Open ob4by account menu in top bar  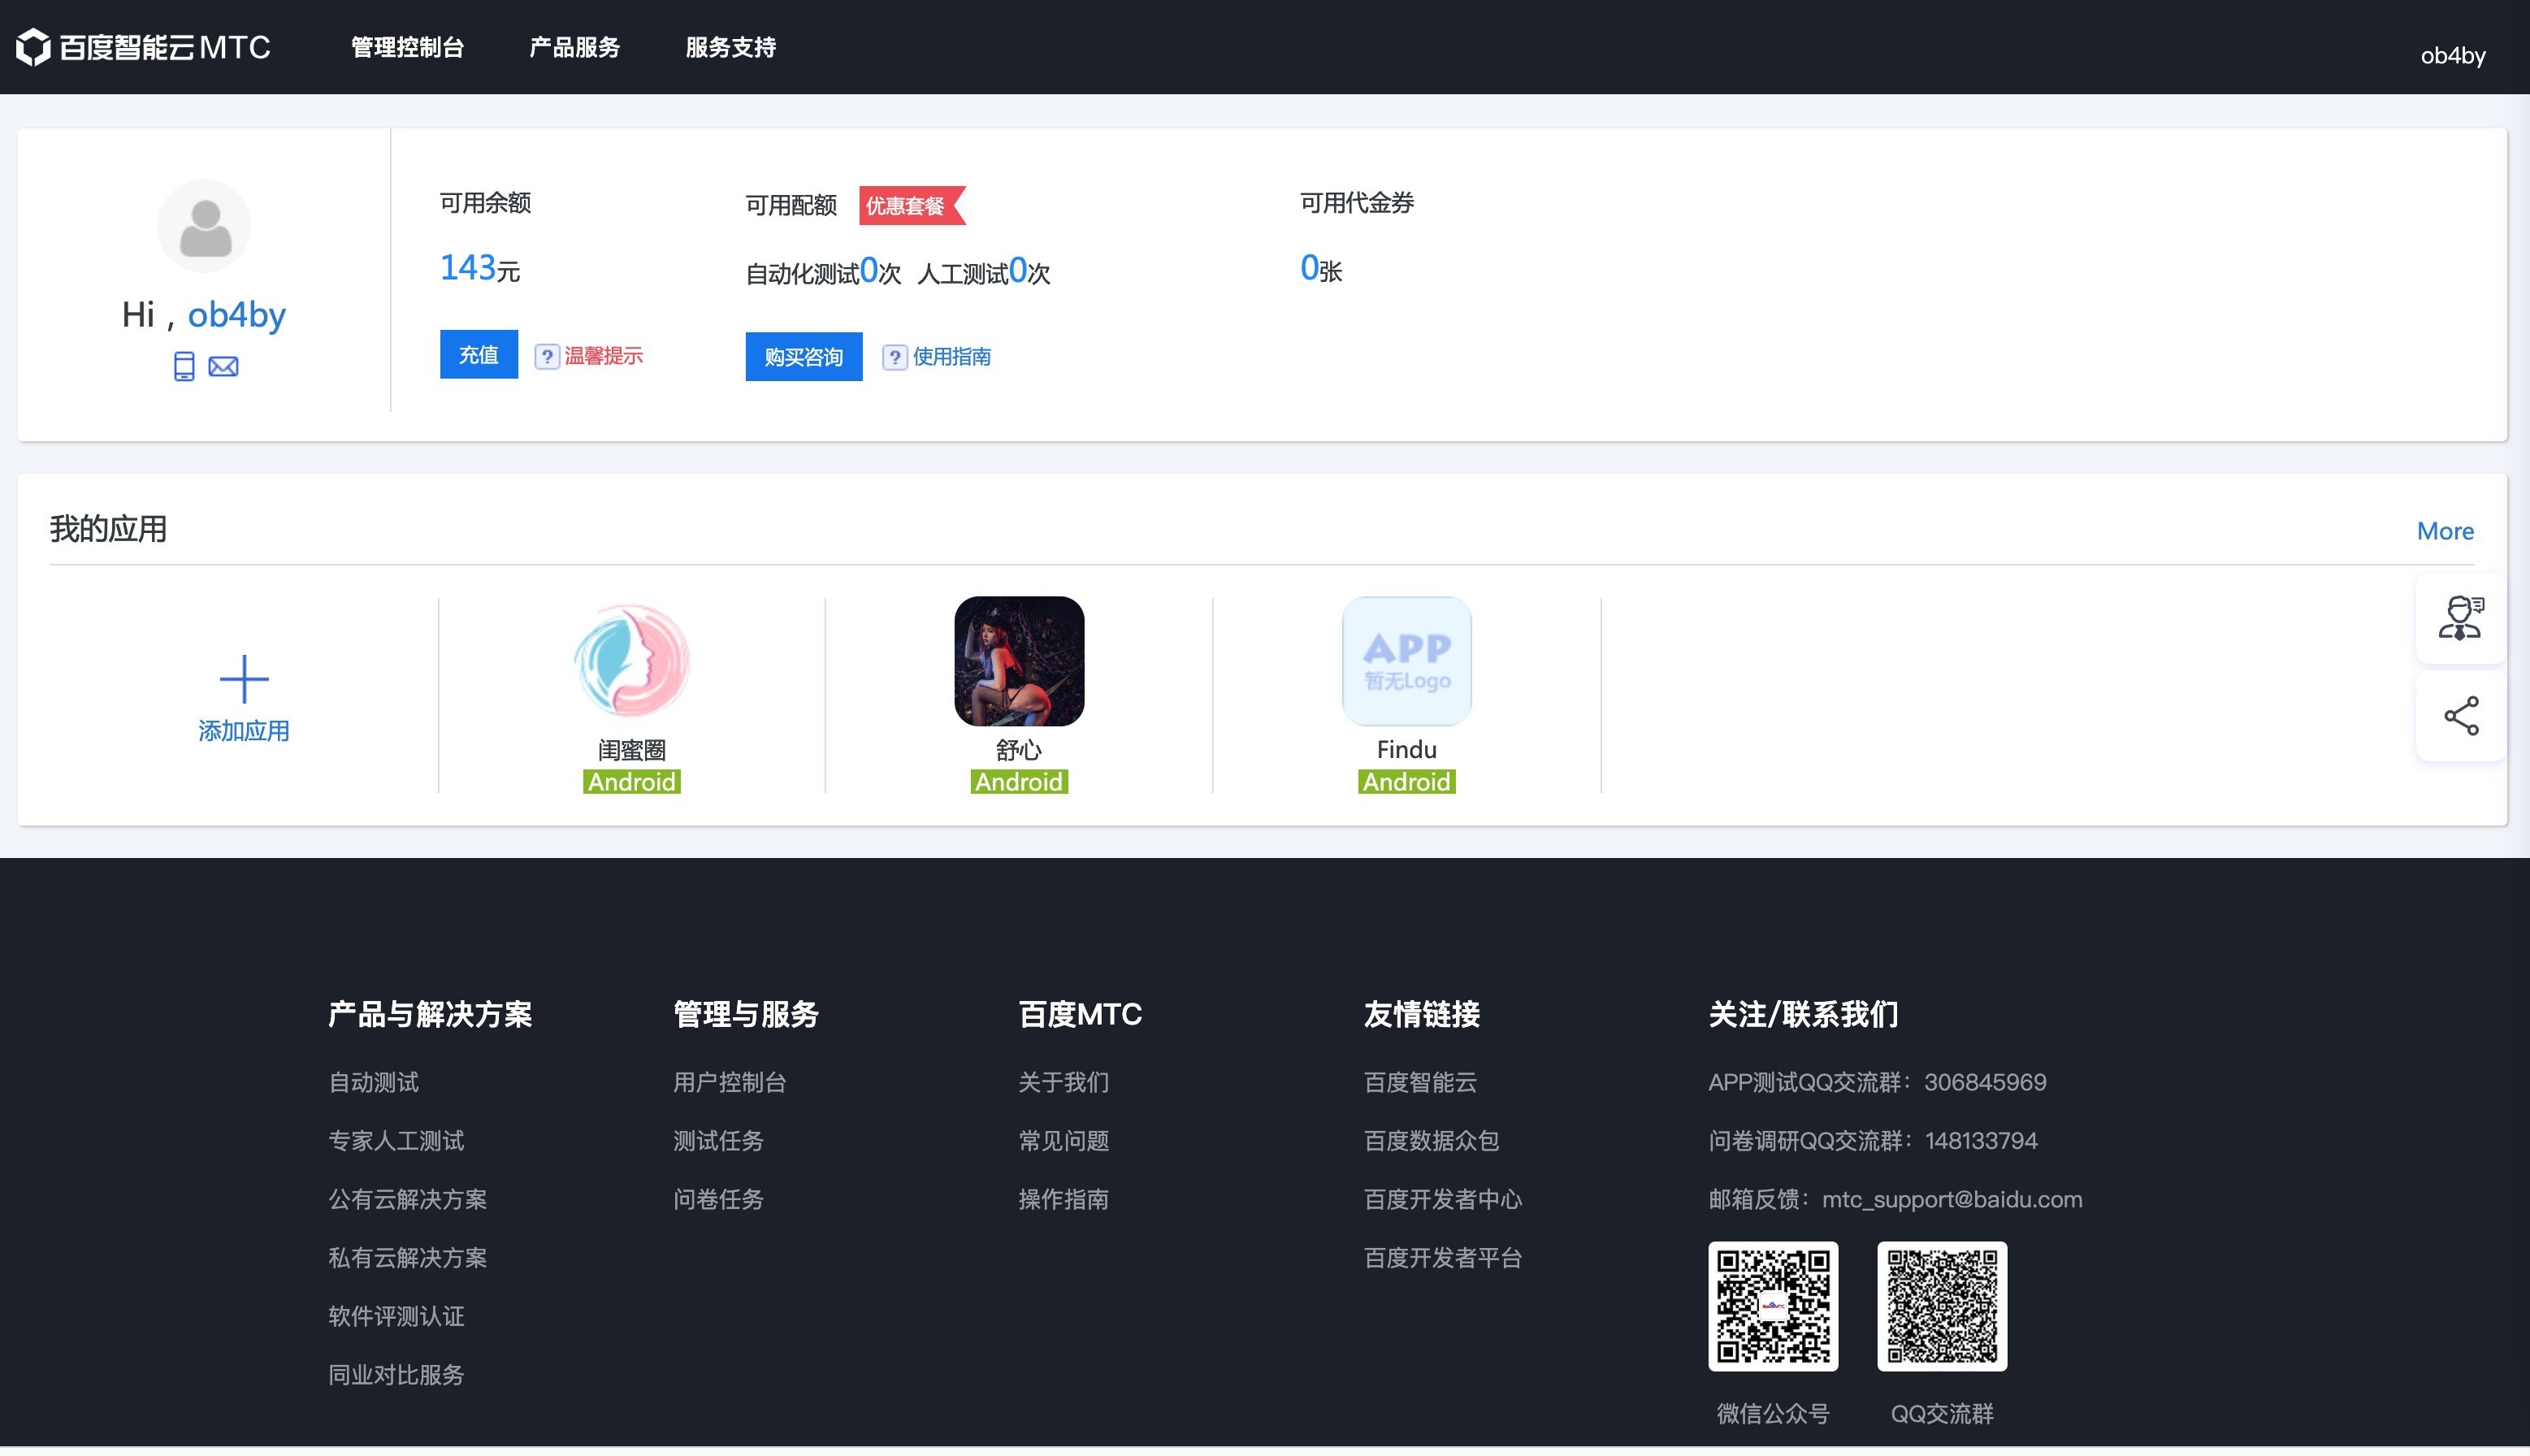(2452, 55)
